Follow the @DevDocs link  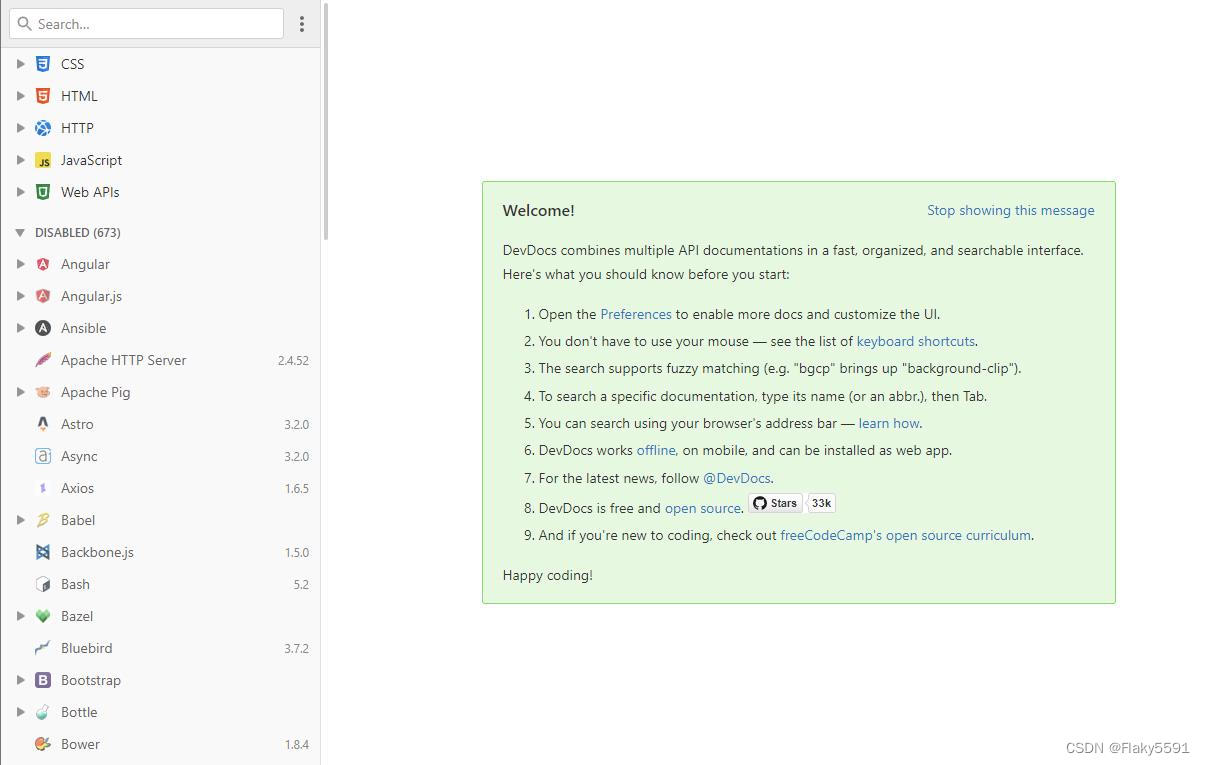[x=737, y=478]
